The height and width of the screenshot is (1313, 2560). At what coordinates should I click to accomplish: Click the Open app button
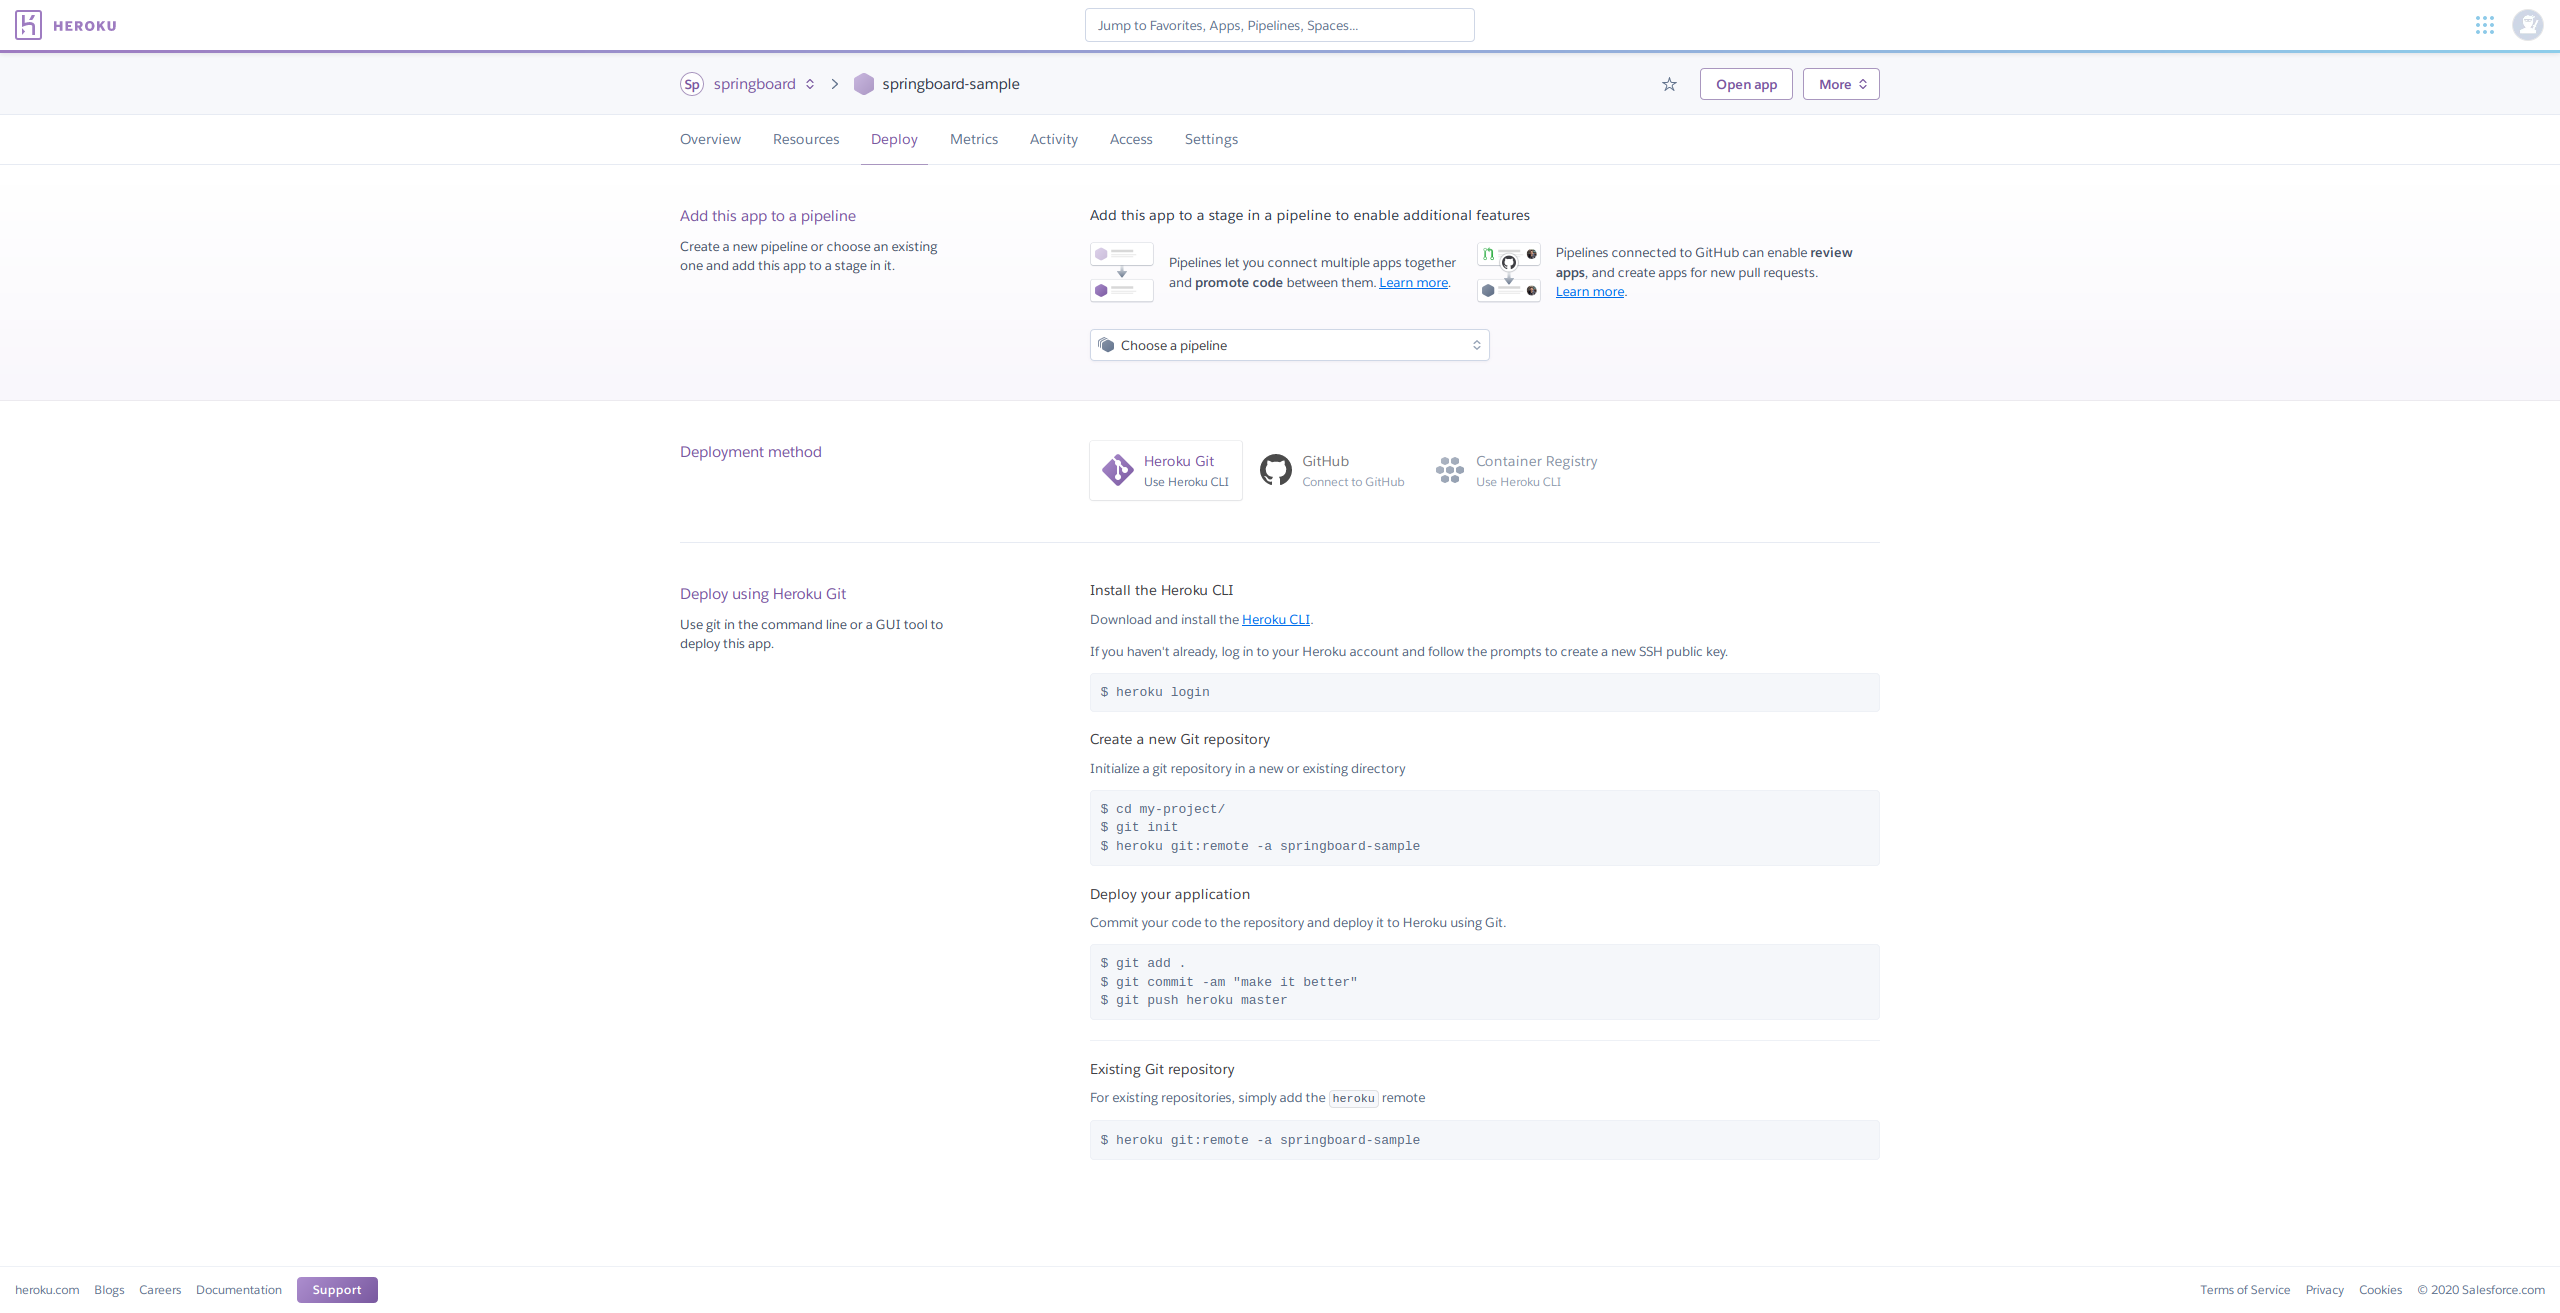click(1746, 84)
